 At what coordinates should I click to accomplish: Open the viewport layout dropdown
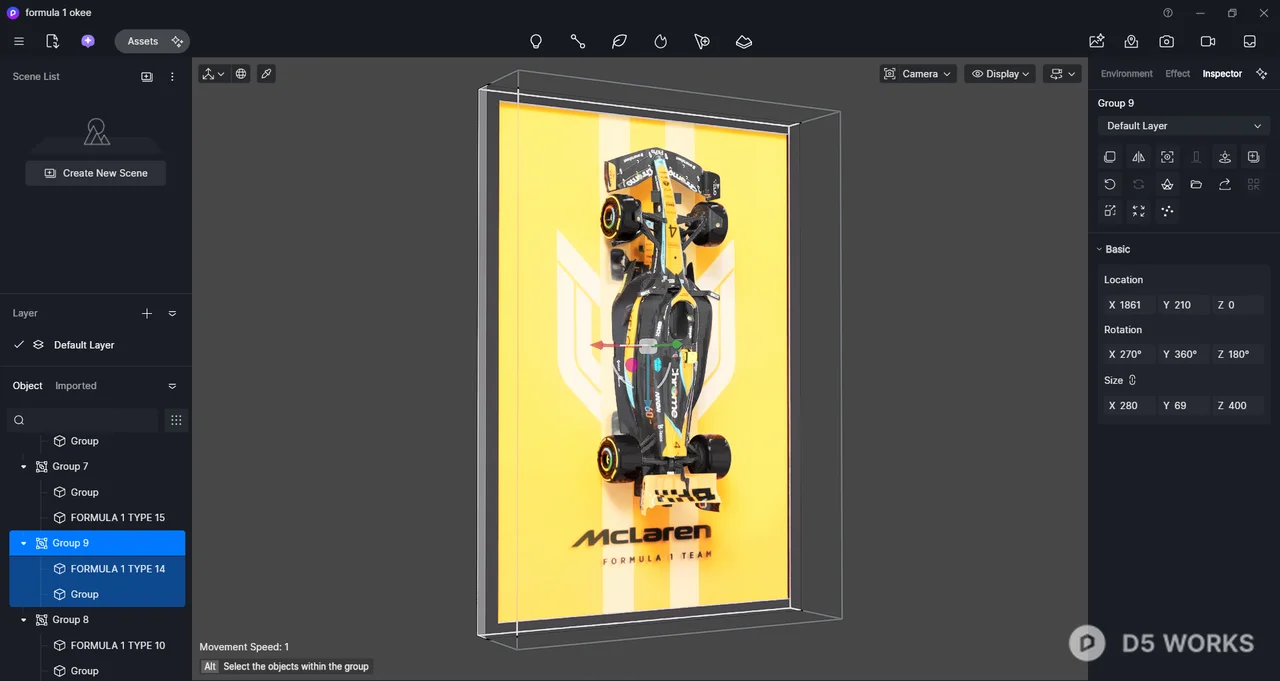click(x=1063, y=74)
